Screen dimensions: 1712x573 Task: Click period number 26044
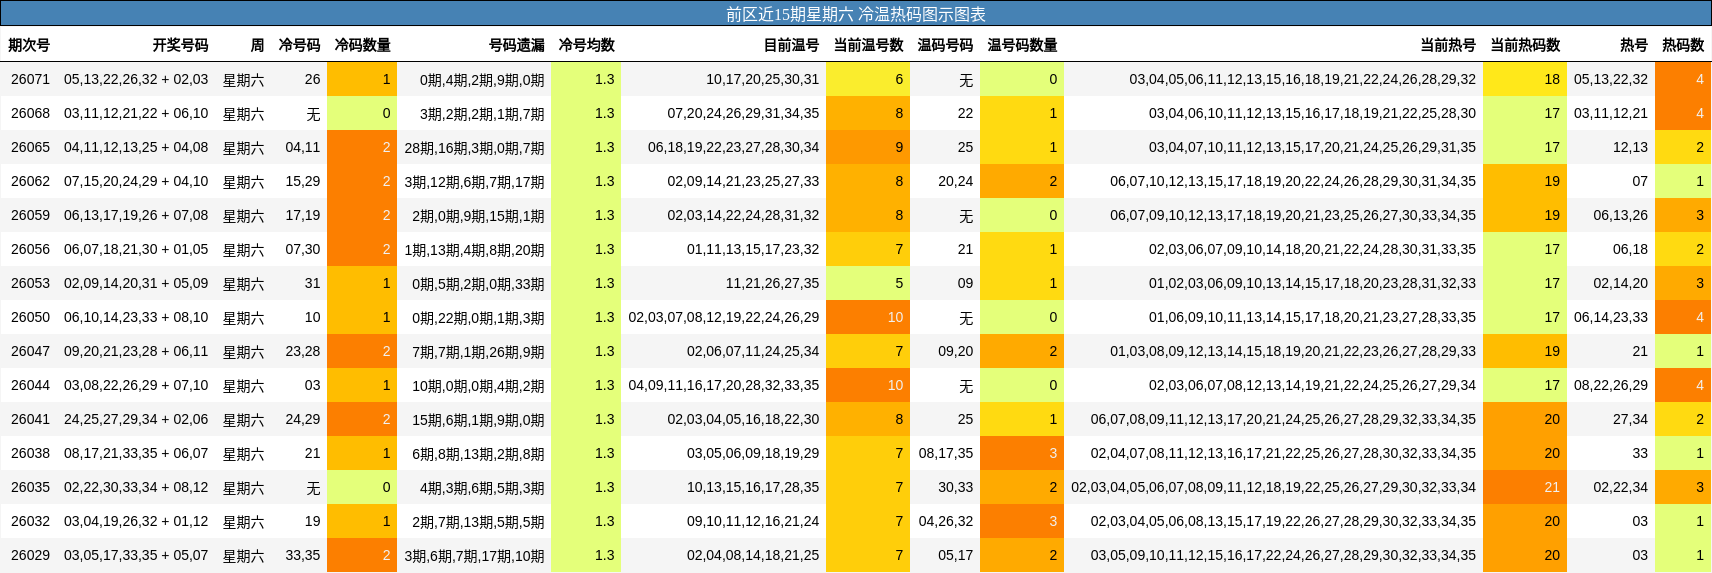coord(31,385)
